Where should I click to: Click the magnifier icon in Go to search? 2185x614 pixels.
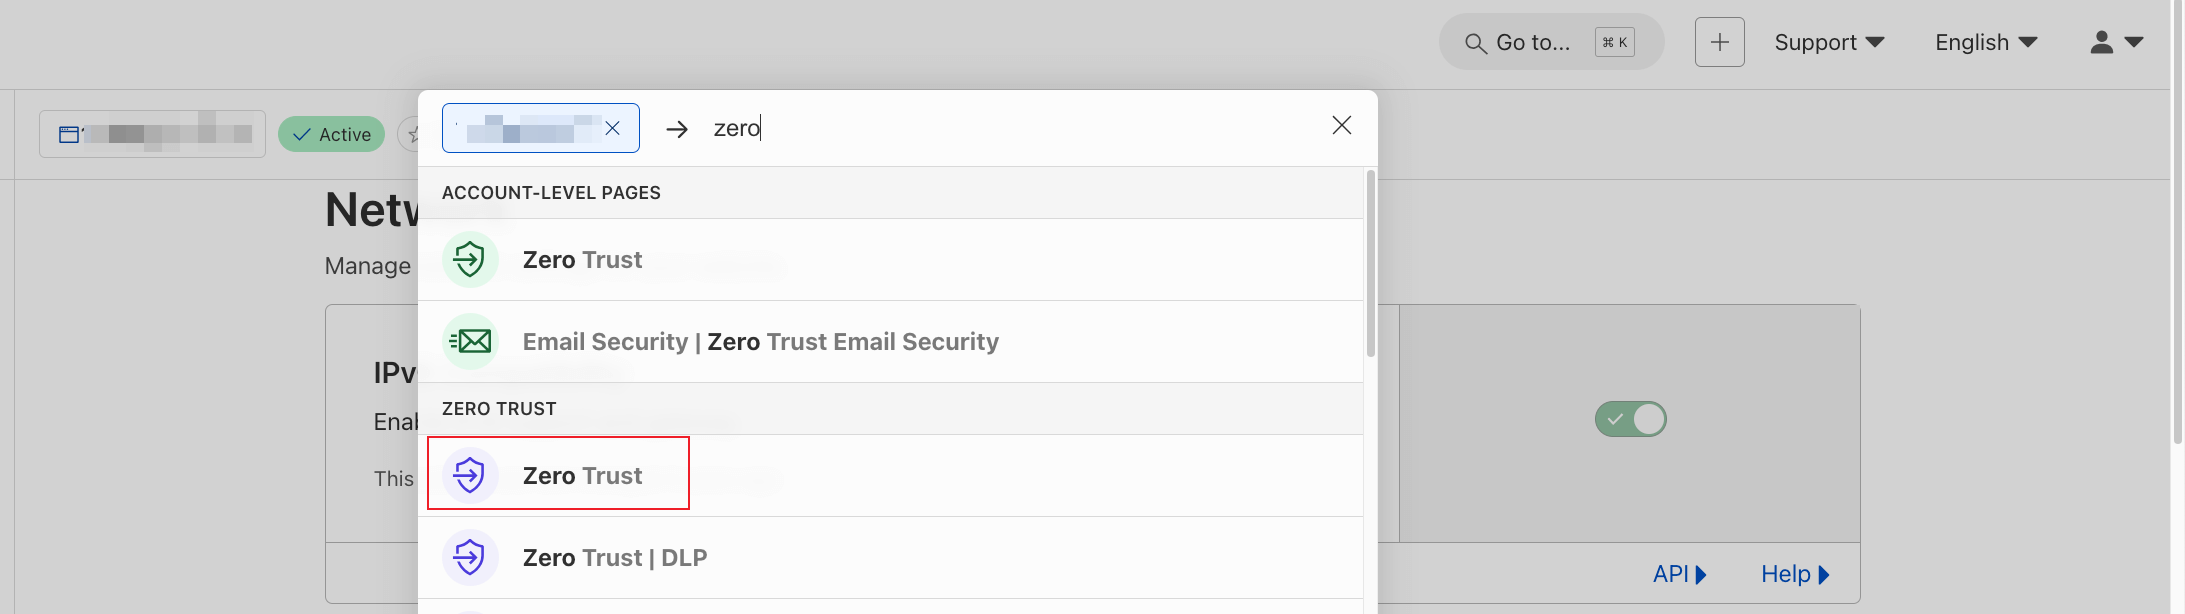pos(1475,43)
